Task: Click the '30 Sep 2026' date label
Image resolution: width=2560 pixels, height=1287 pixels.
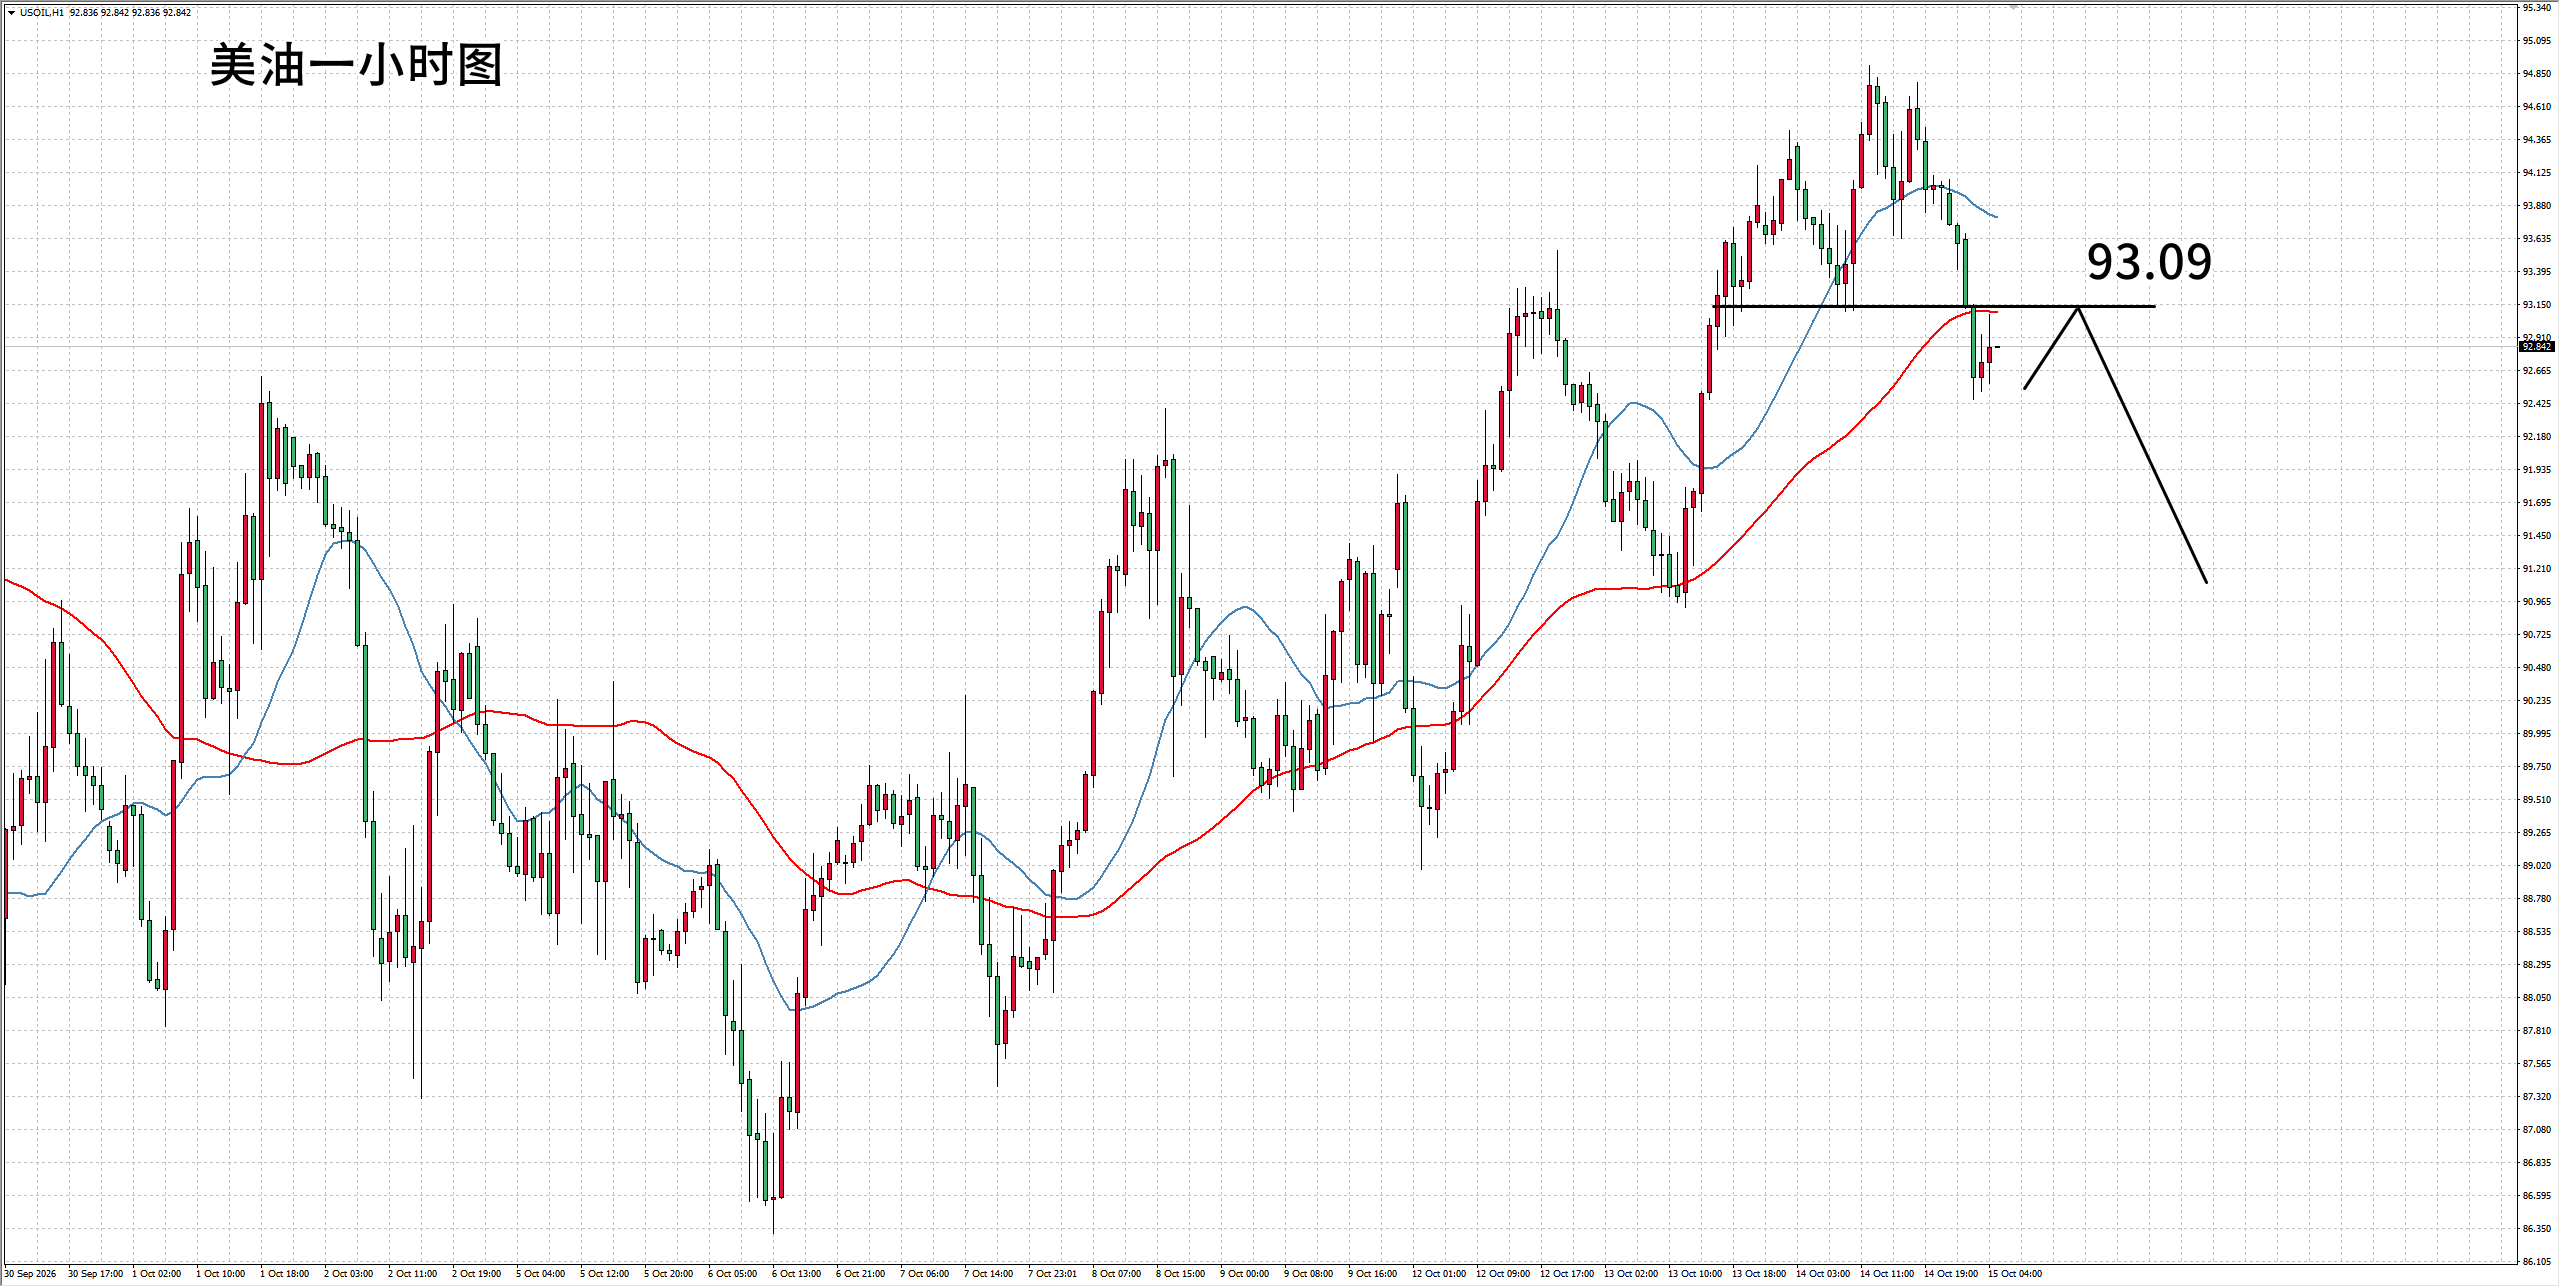Action: pos(30,1273)
